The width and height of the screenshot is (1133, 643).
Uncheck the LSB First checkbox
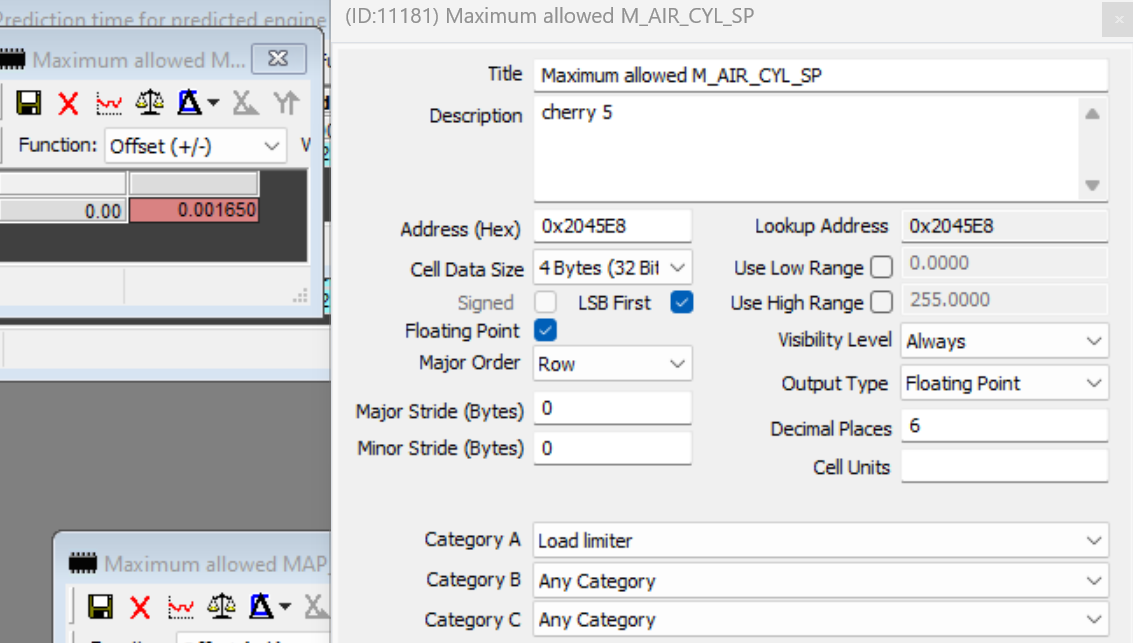682,302
